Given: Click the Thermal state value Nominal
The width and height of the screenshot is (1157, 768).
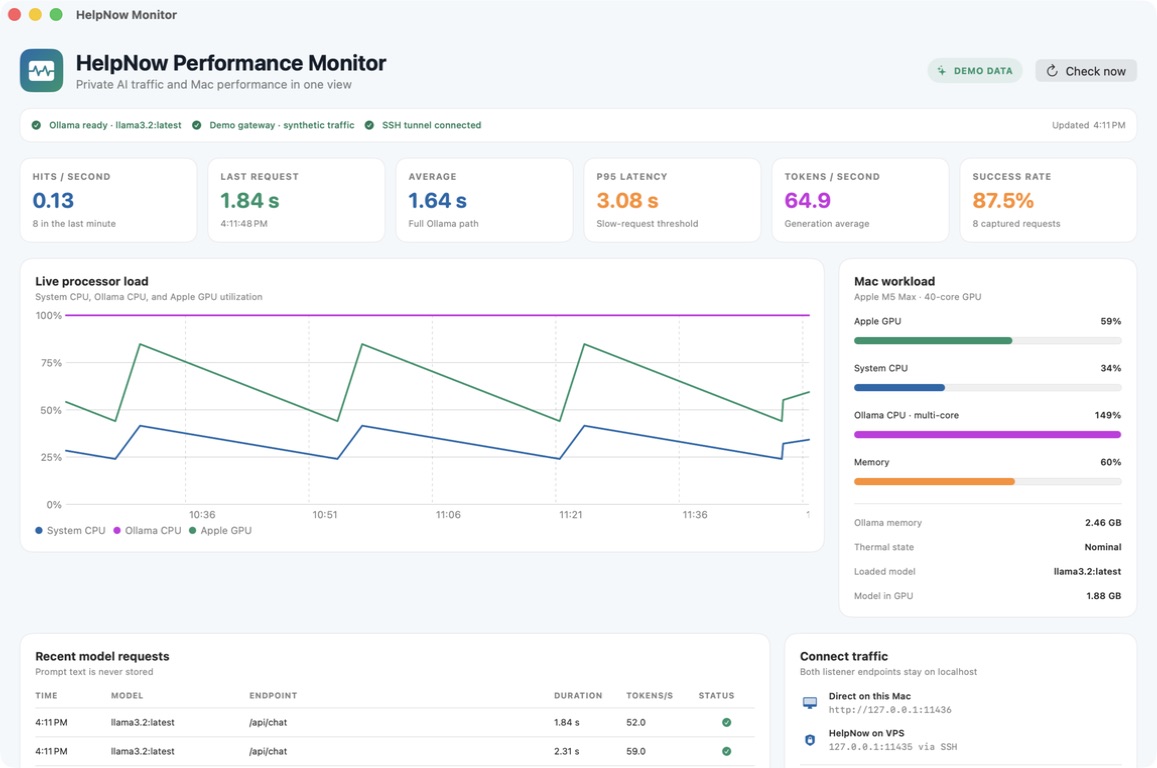Looking at the screenshot, I should pos(1102,547).
